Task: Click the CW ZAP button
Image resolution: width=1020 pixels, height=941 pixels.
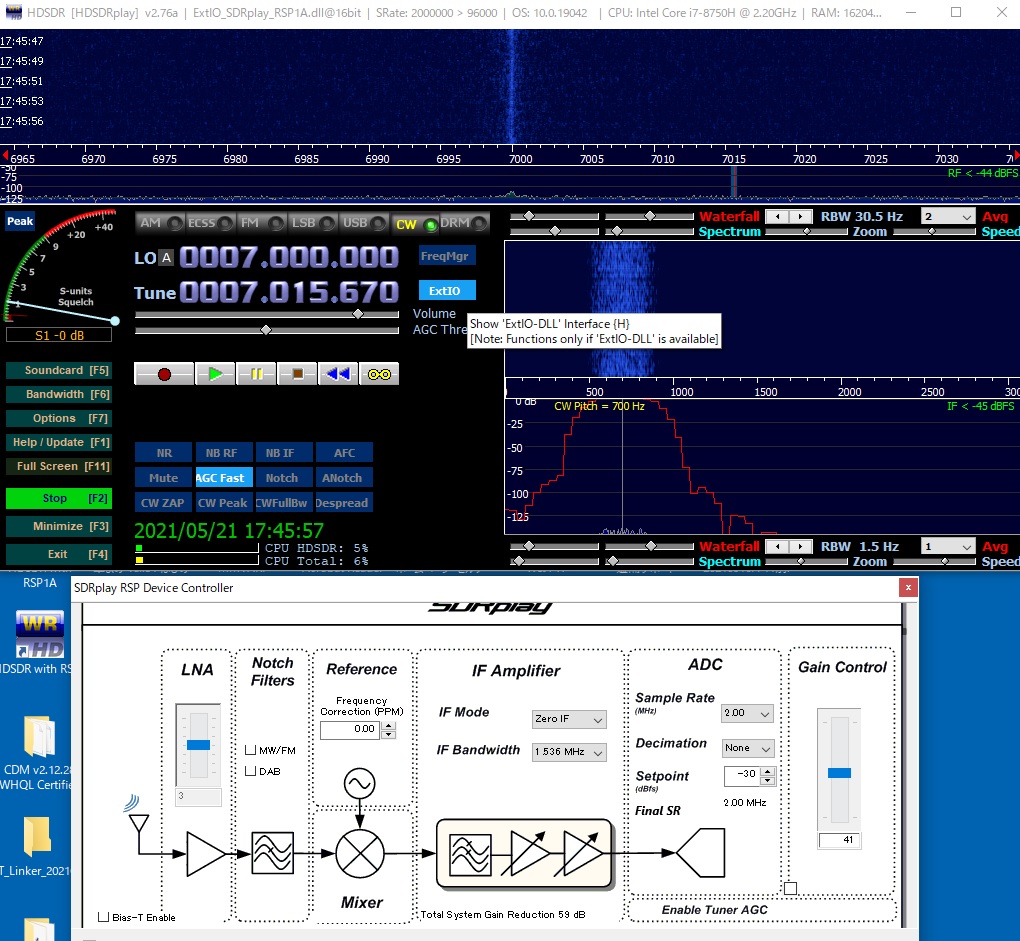Action: pos(163,503)
